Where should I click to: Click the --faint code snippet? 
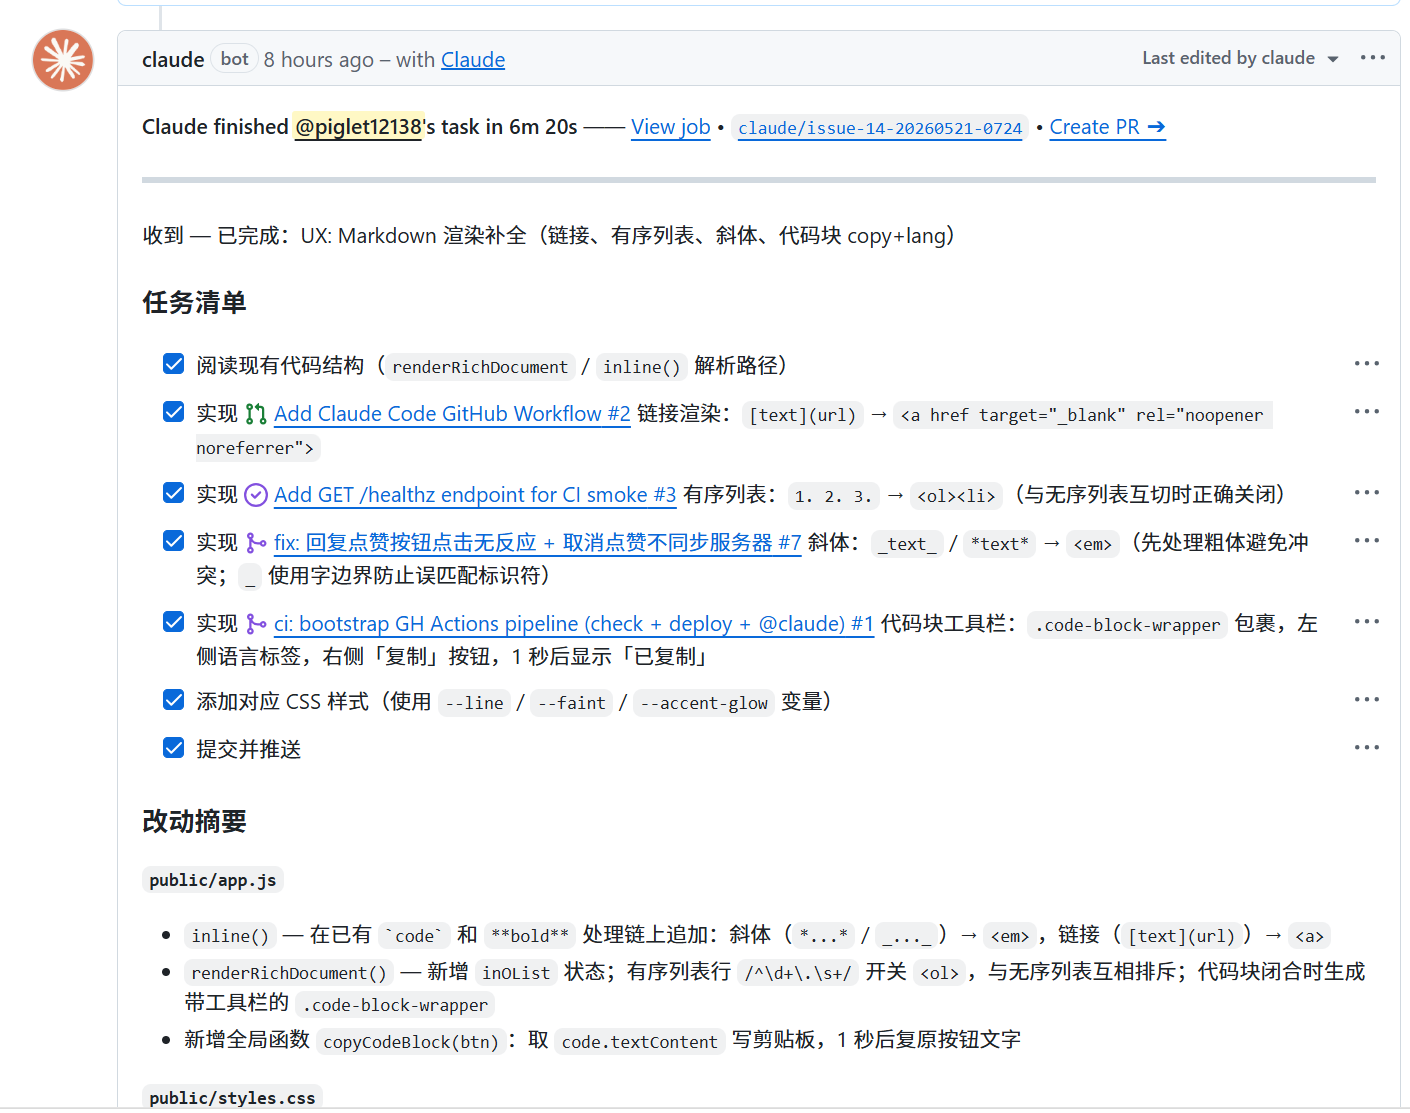click(572, 703)
